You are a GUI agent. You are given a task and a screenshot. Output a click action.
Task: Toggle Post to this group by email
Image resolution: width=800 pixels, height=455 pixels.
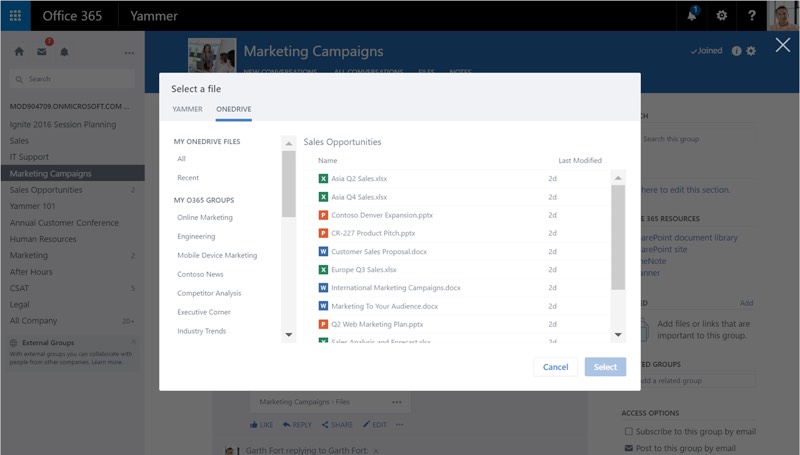(627, 448)
